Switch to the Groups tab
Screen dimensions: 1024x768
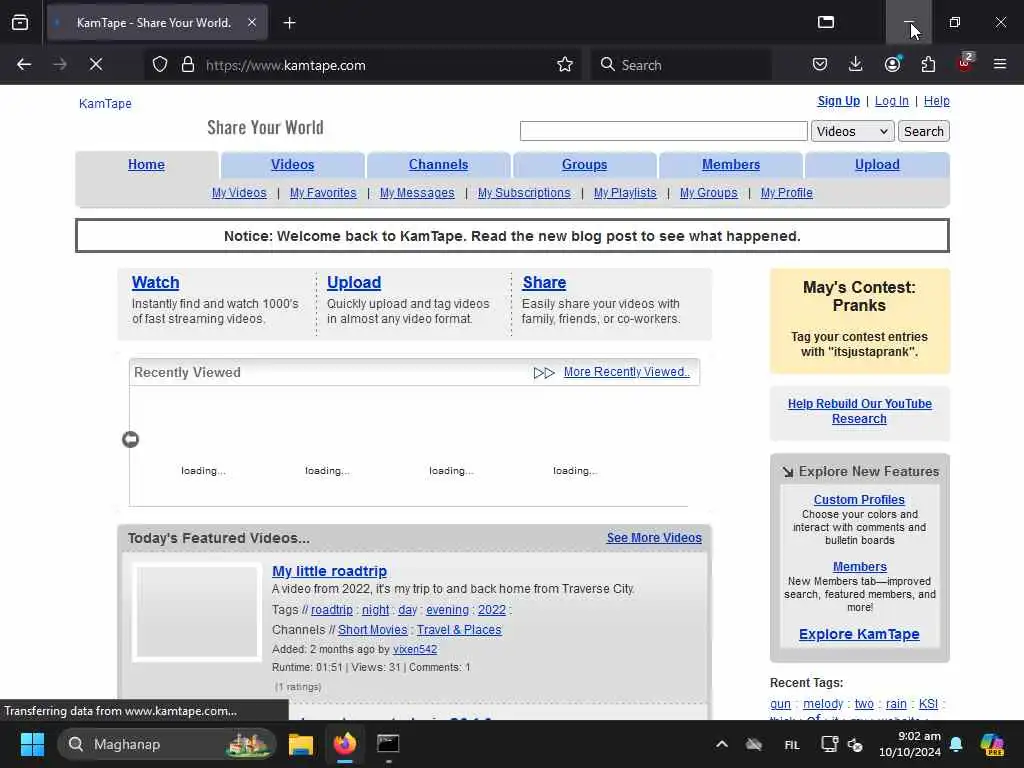pos(584,165)
